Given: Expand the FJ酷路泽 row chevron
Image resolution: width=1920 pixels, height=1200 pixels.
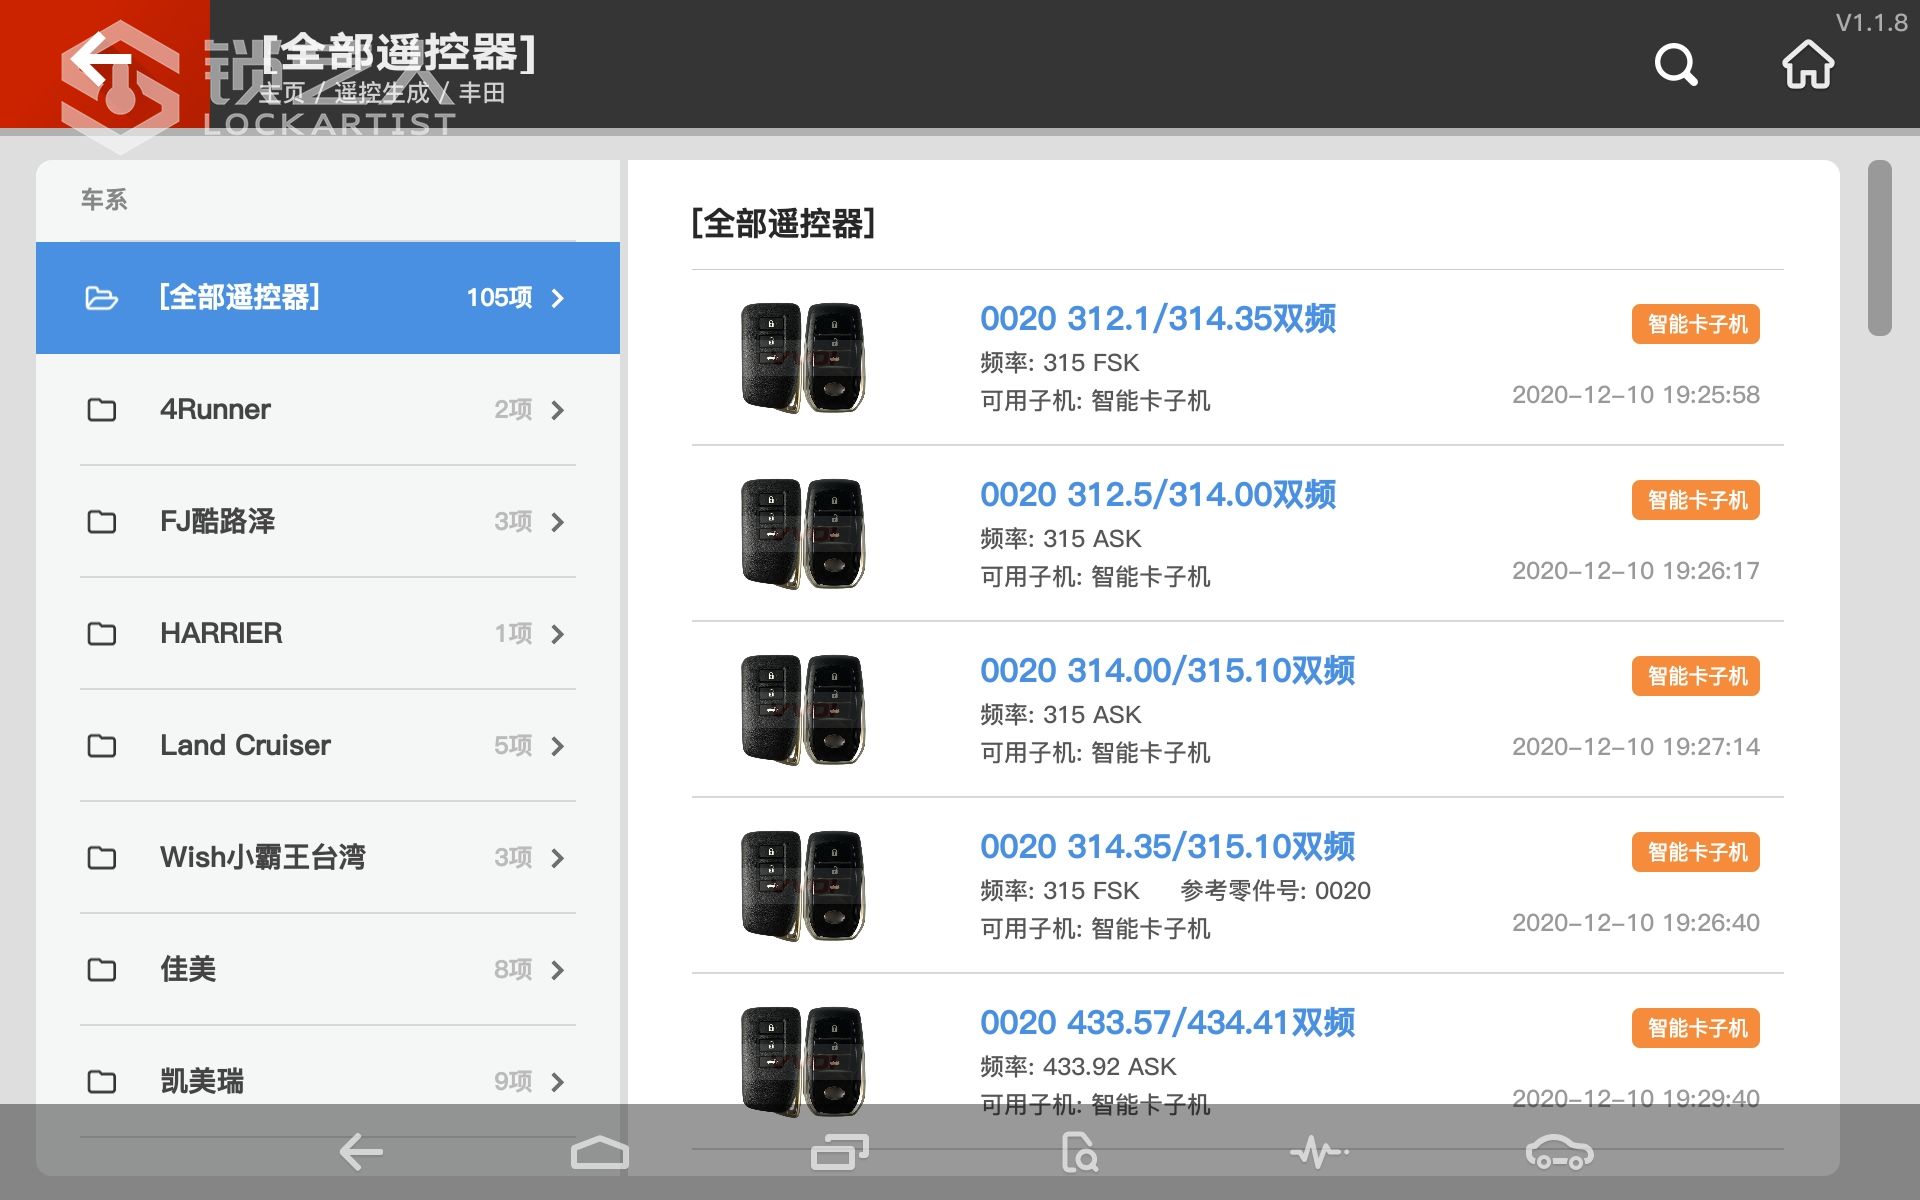Looking at the screenshot, I should coord(558,522).
